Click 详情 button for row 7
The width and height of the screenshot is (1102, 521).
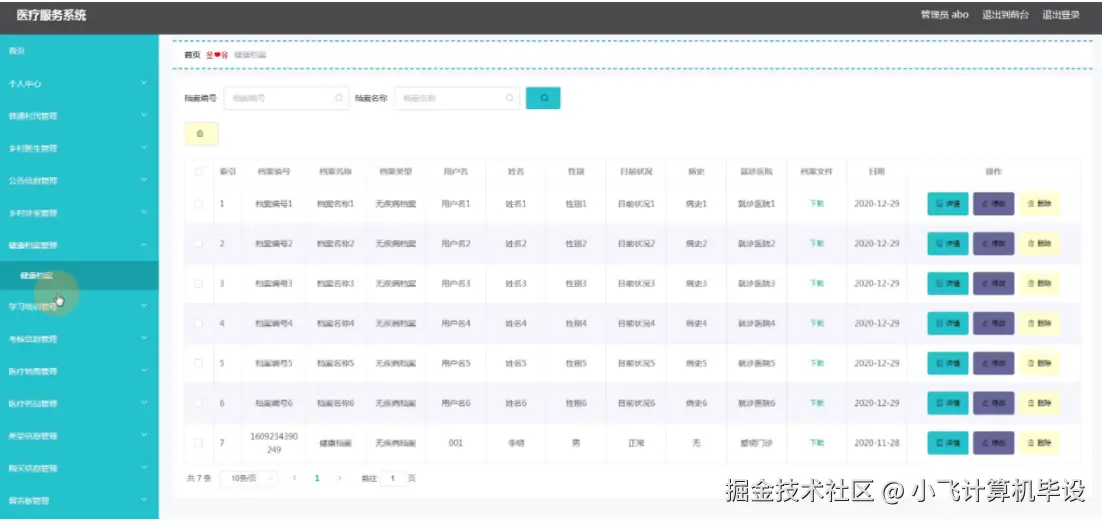pyautogui.click(x=947, y=443)
